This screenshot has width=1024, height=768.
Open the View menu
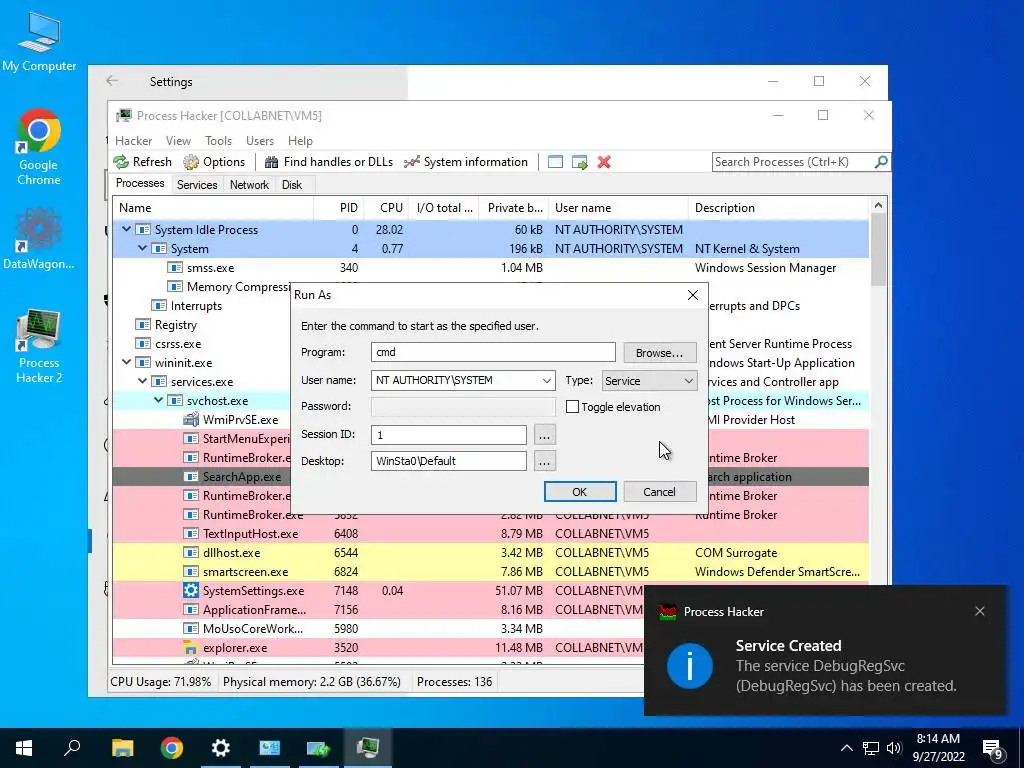(178, 141)
